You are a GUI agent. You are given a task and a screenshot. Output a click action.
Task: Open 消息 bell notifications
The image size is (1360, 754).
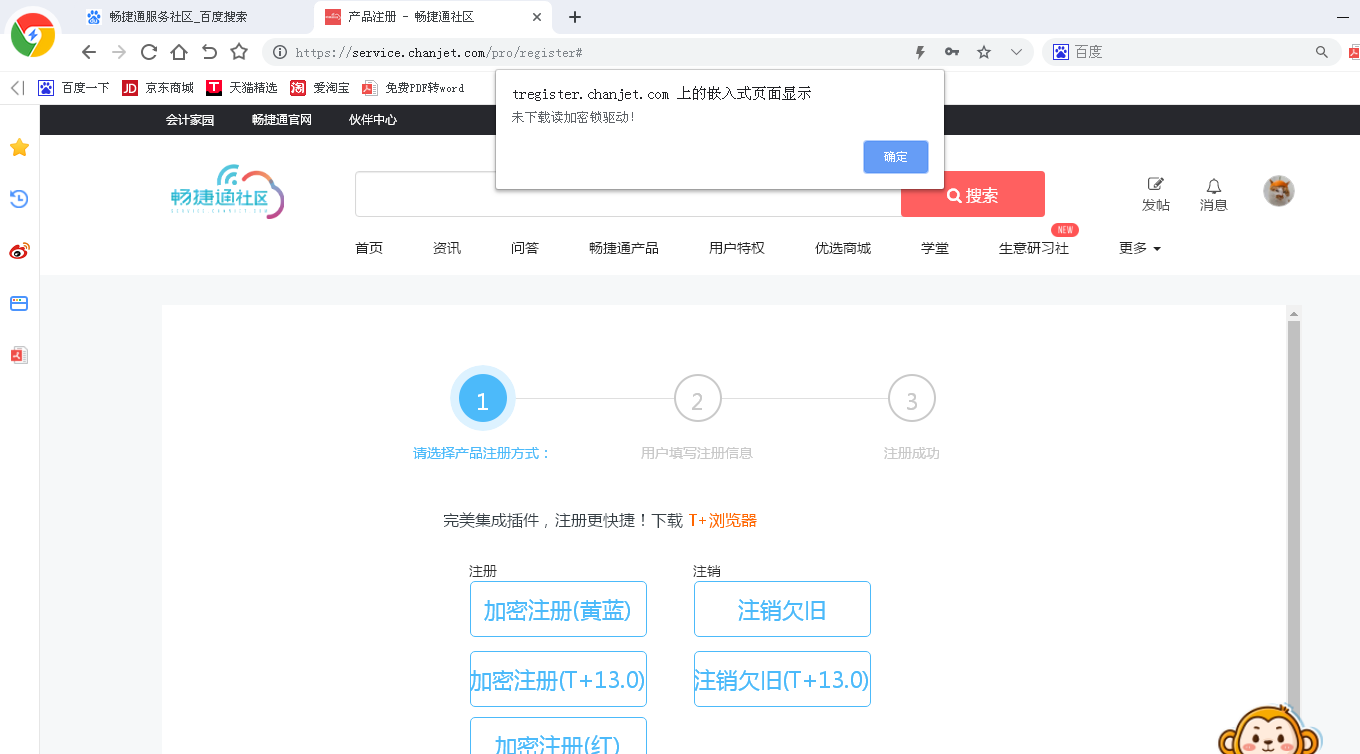[1214, 194]
